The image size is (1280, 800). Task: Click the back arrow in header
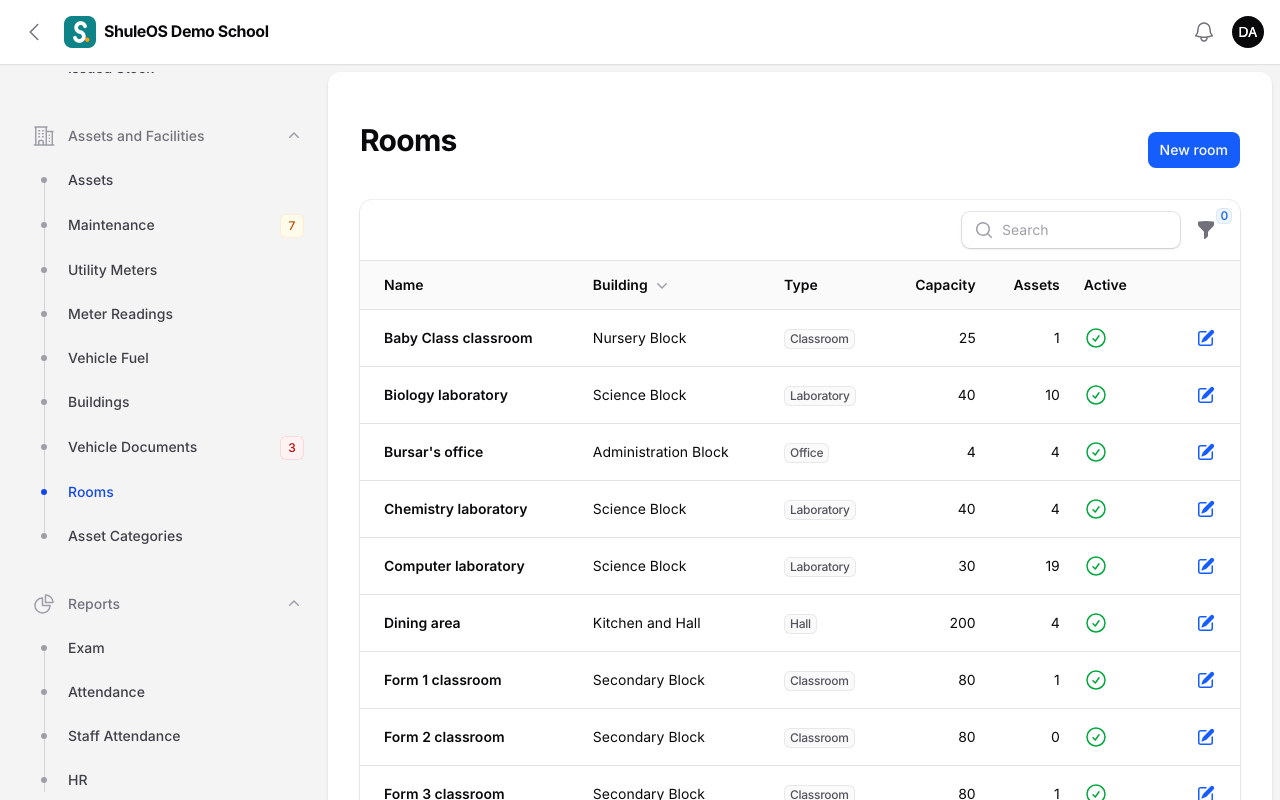point(34,32)
